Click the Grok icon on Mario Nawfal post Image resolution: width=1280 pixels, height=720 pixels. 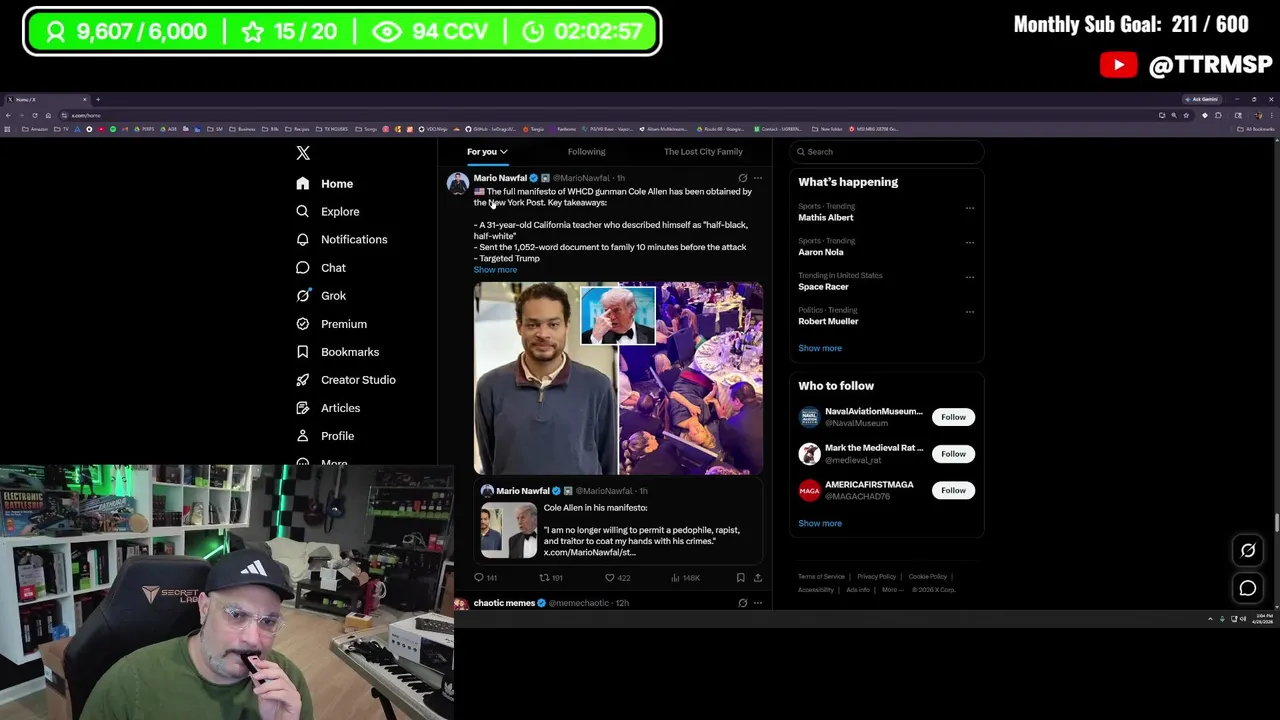point(742,178)
